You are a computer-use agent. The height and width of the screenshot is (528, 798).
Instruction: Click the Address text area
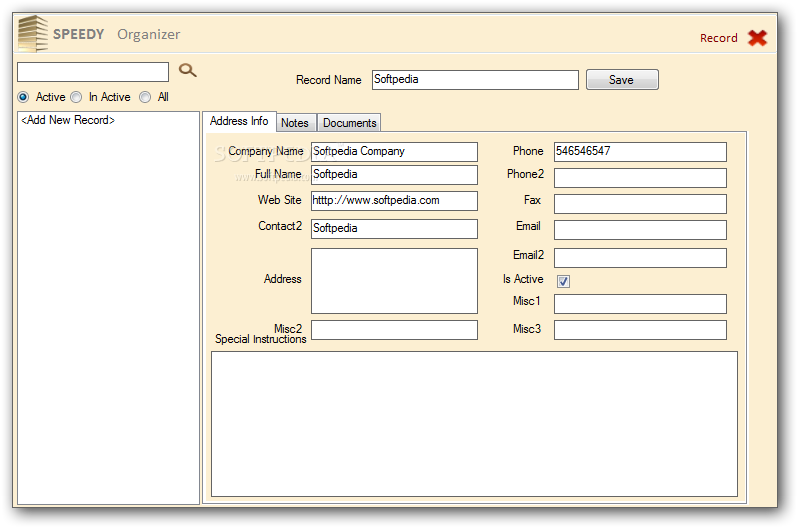[394, 281]
